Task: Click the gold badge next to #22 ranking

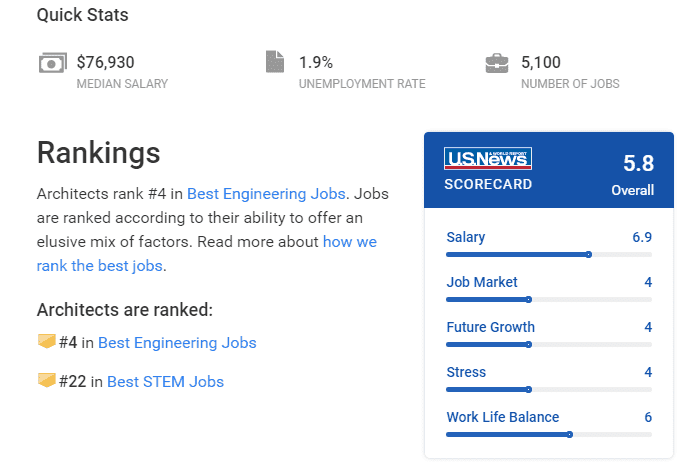Action: click(x=47, y=380)
